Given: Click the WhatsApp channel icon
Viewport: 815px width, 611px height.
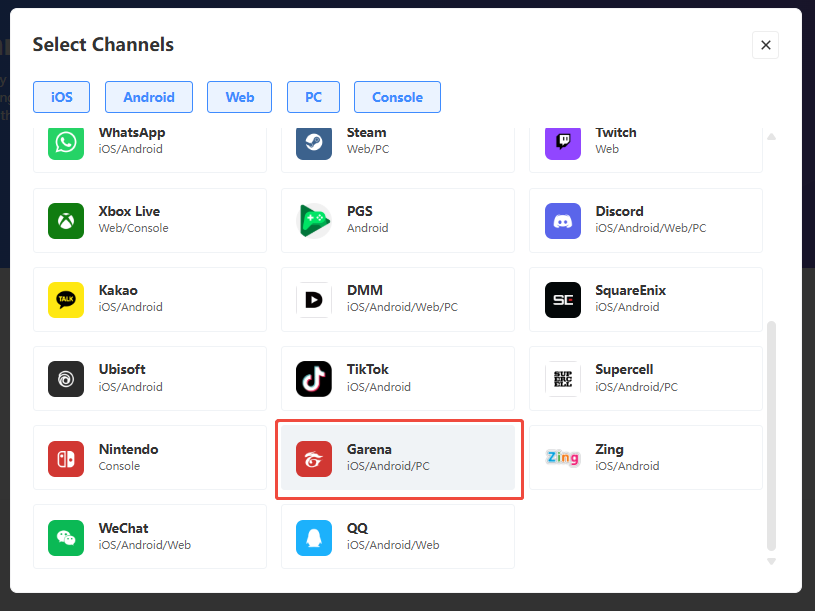Looking at the screenshot, I should coord(66,142).
